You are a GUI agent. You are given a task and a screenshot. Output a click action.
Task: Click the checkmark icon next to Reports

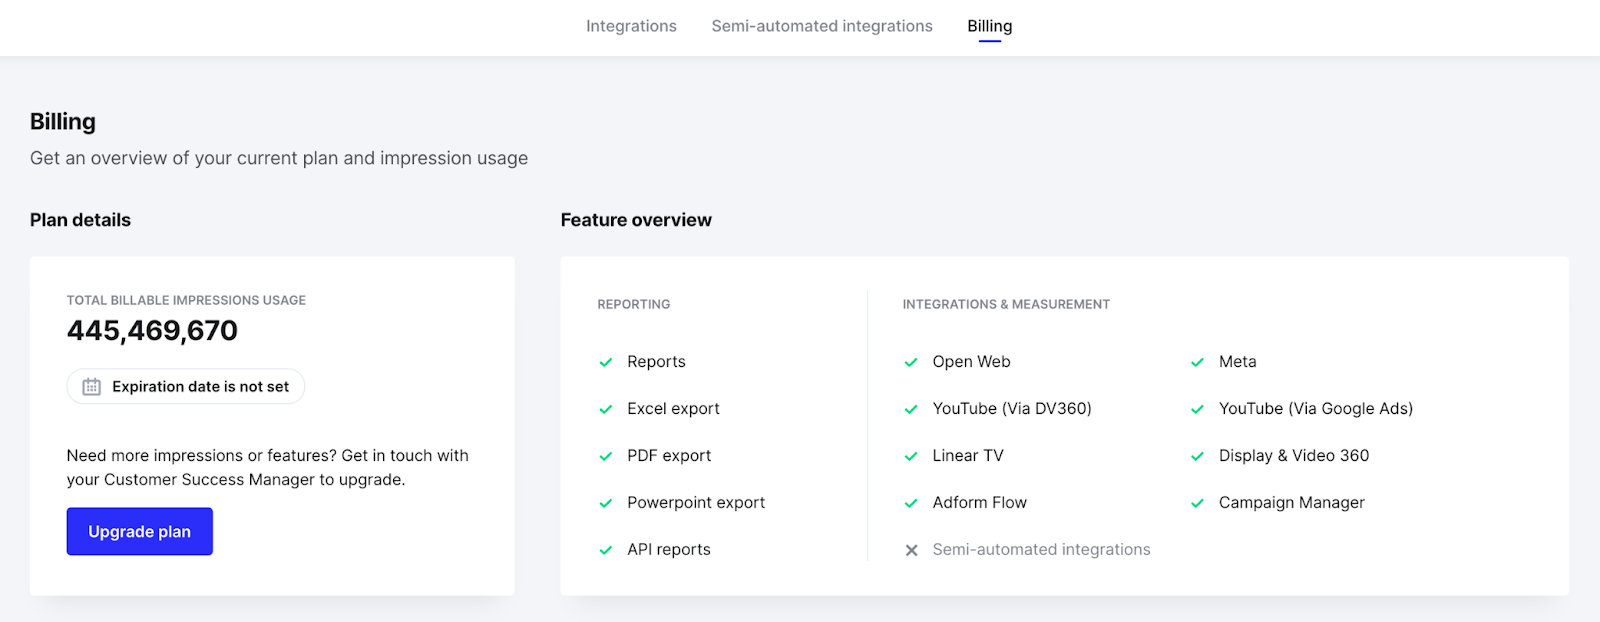click(605, 362)
